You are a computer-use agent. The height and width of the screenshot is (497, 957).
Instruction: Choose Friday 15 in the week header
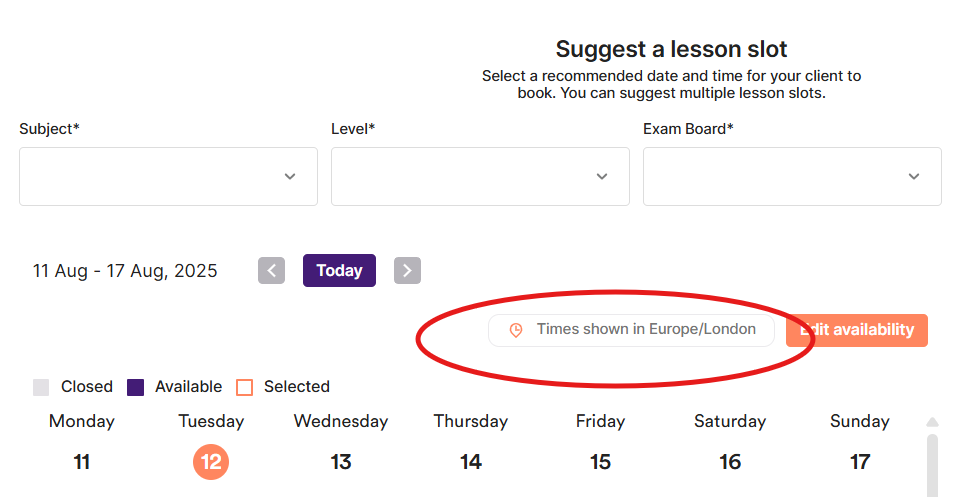tap(600, 462)
